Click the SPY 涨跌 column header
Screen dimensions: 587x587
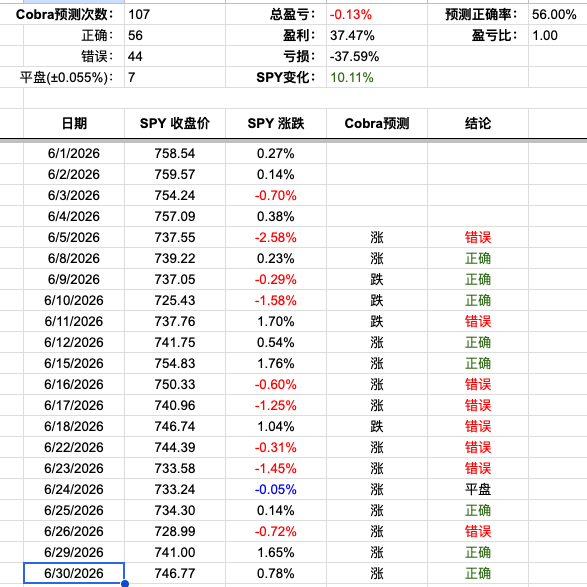[276, 124]
